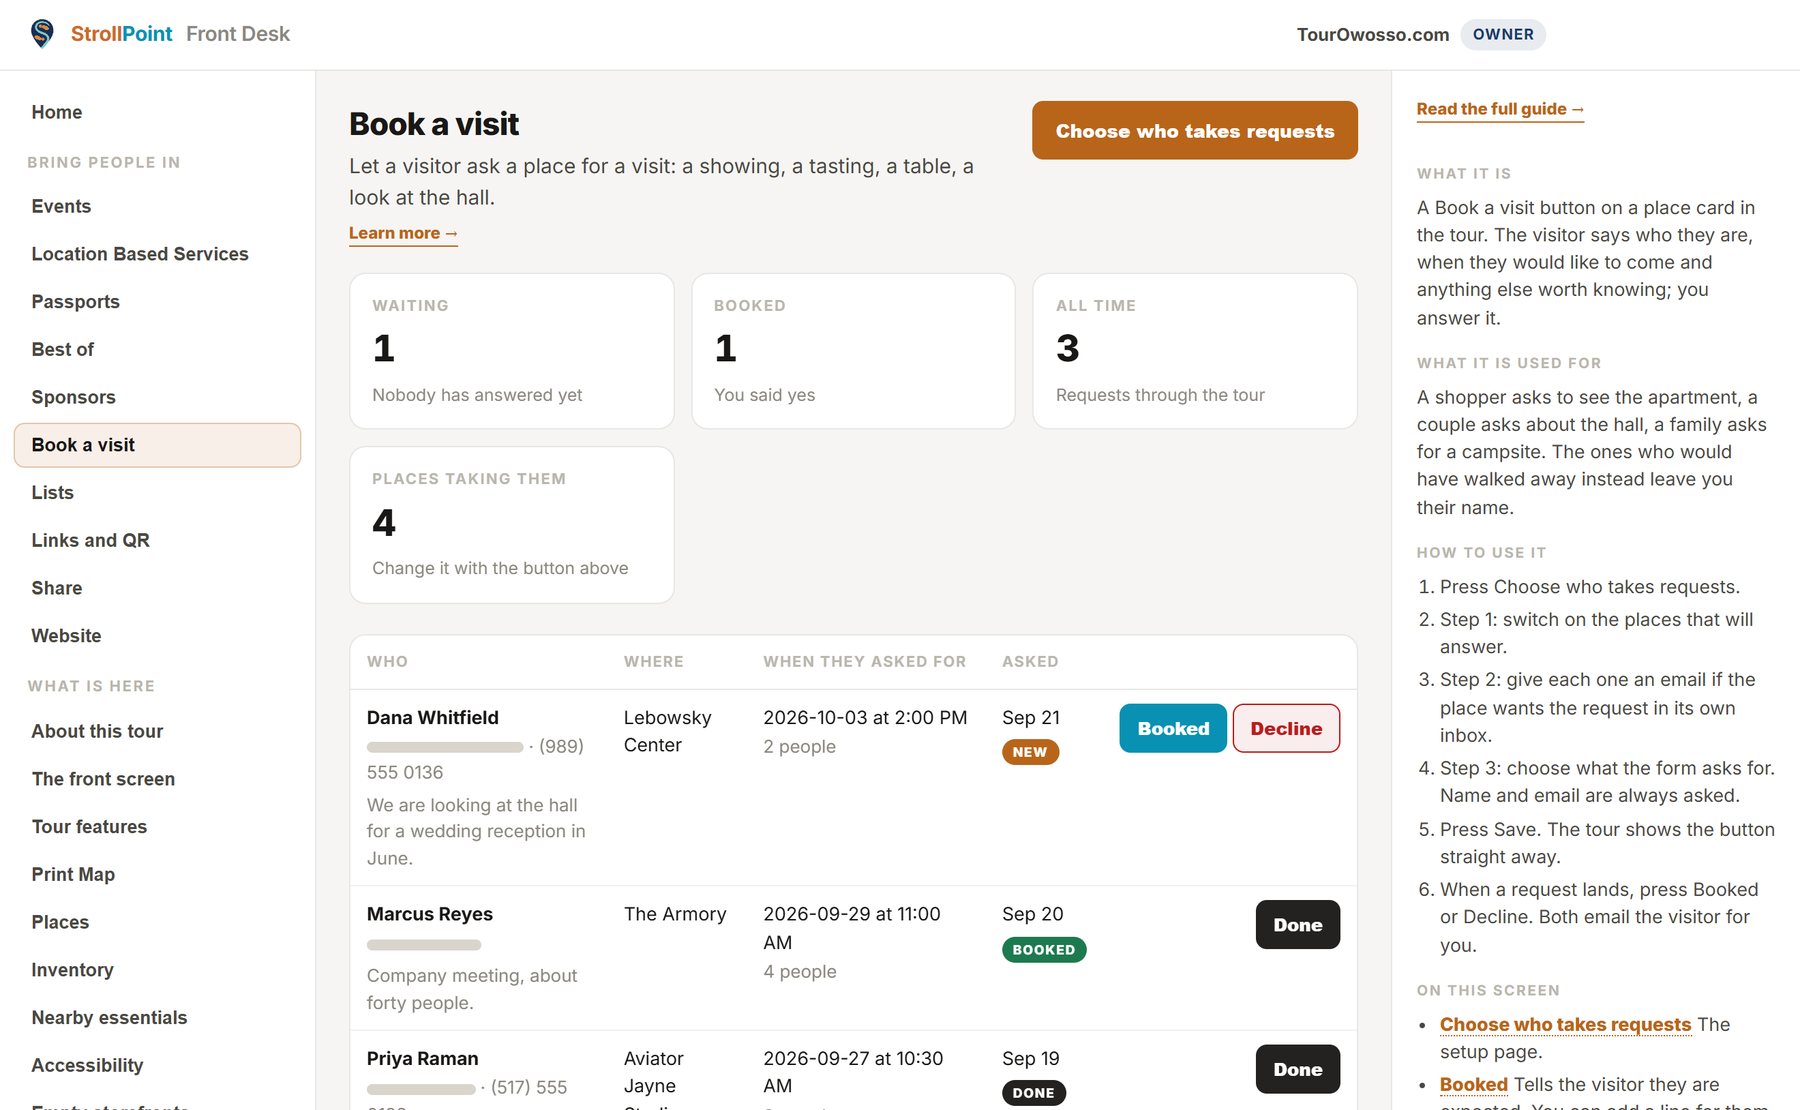Go to Links and QR
Screen dimensions: 1800x1110
pyautogui.click(x=90, y=540)
